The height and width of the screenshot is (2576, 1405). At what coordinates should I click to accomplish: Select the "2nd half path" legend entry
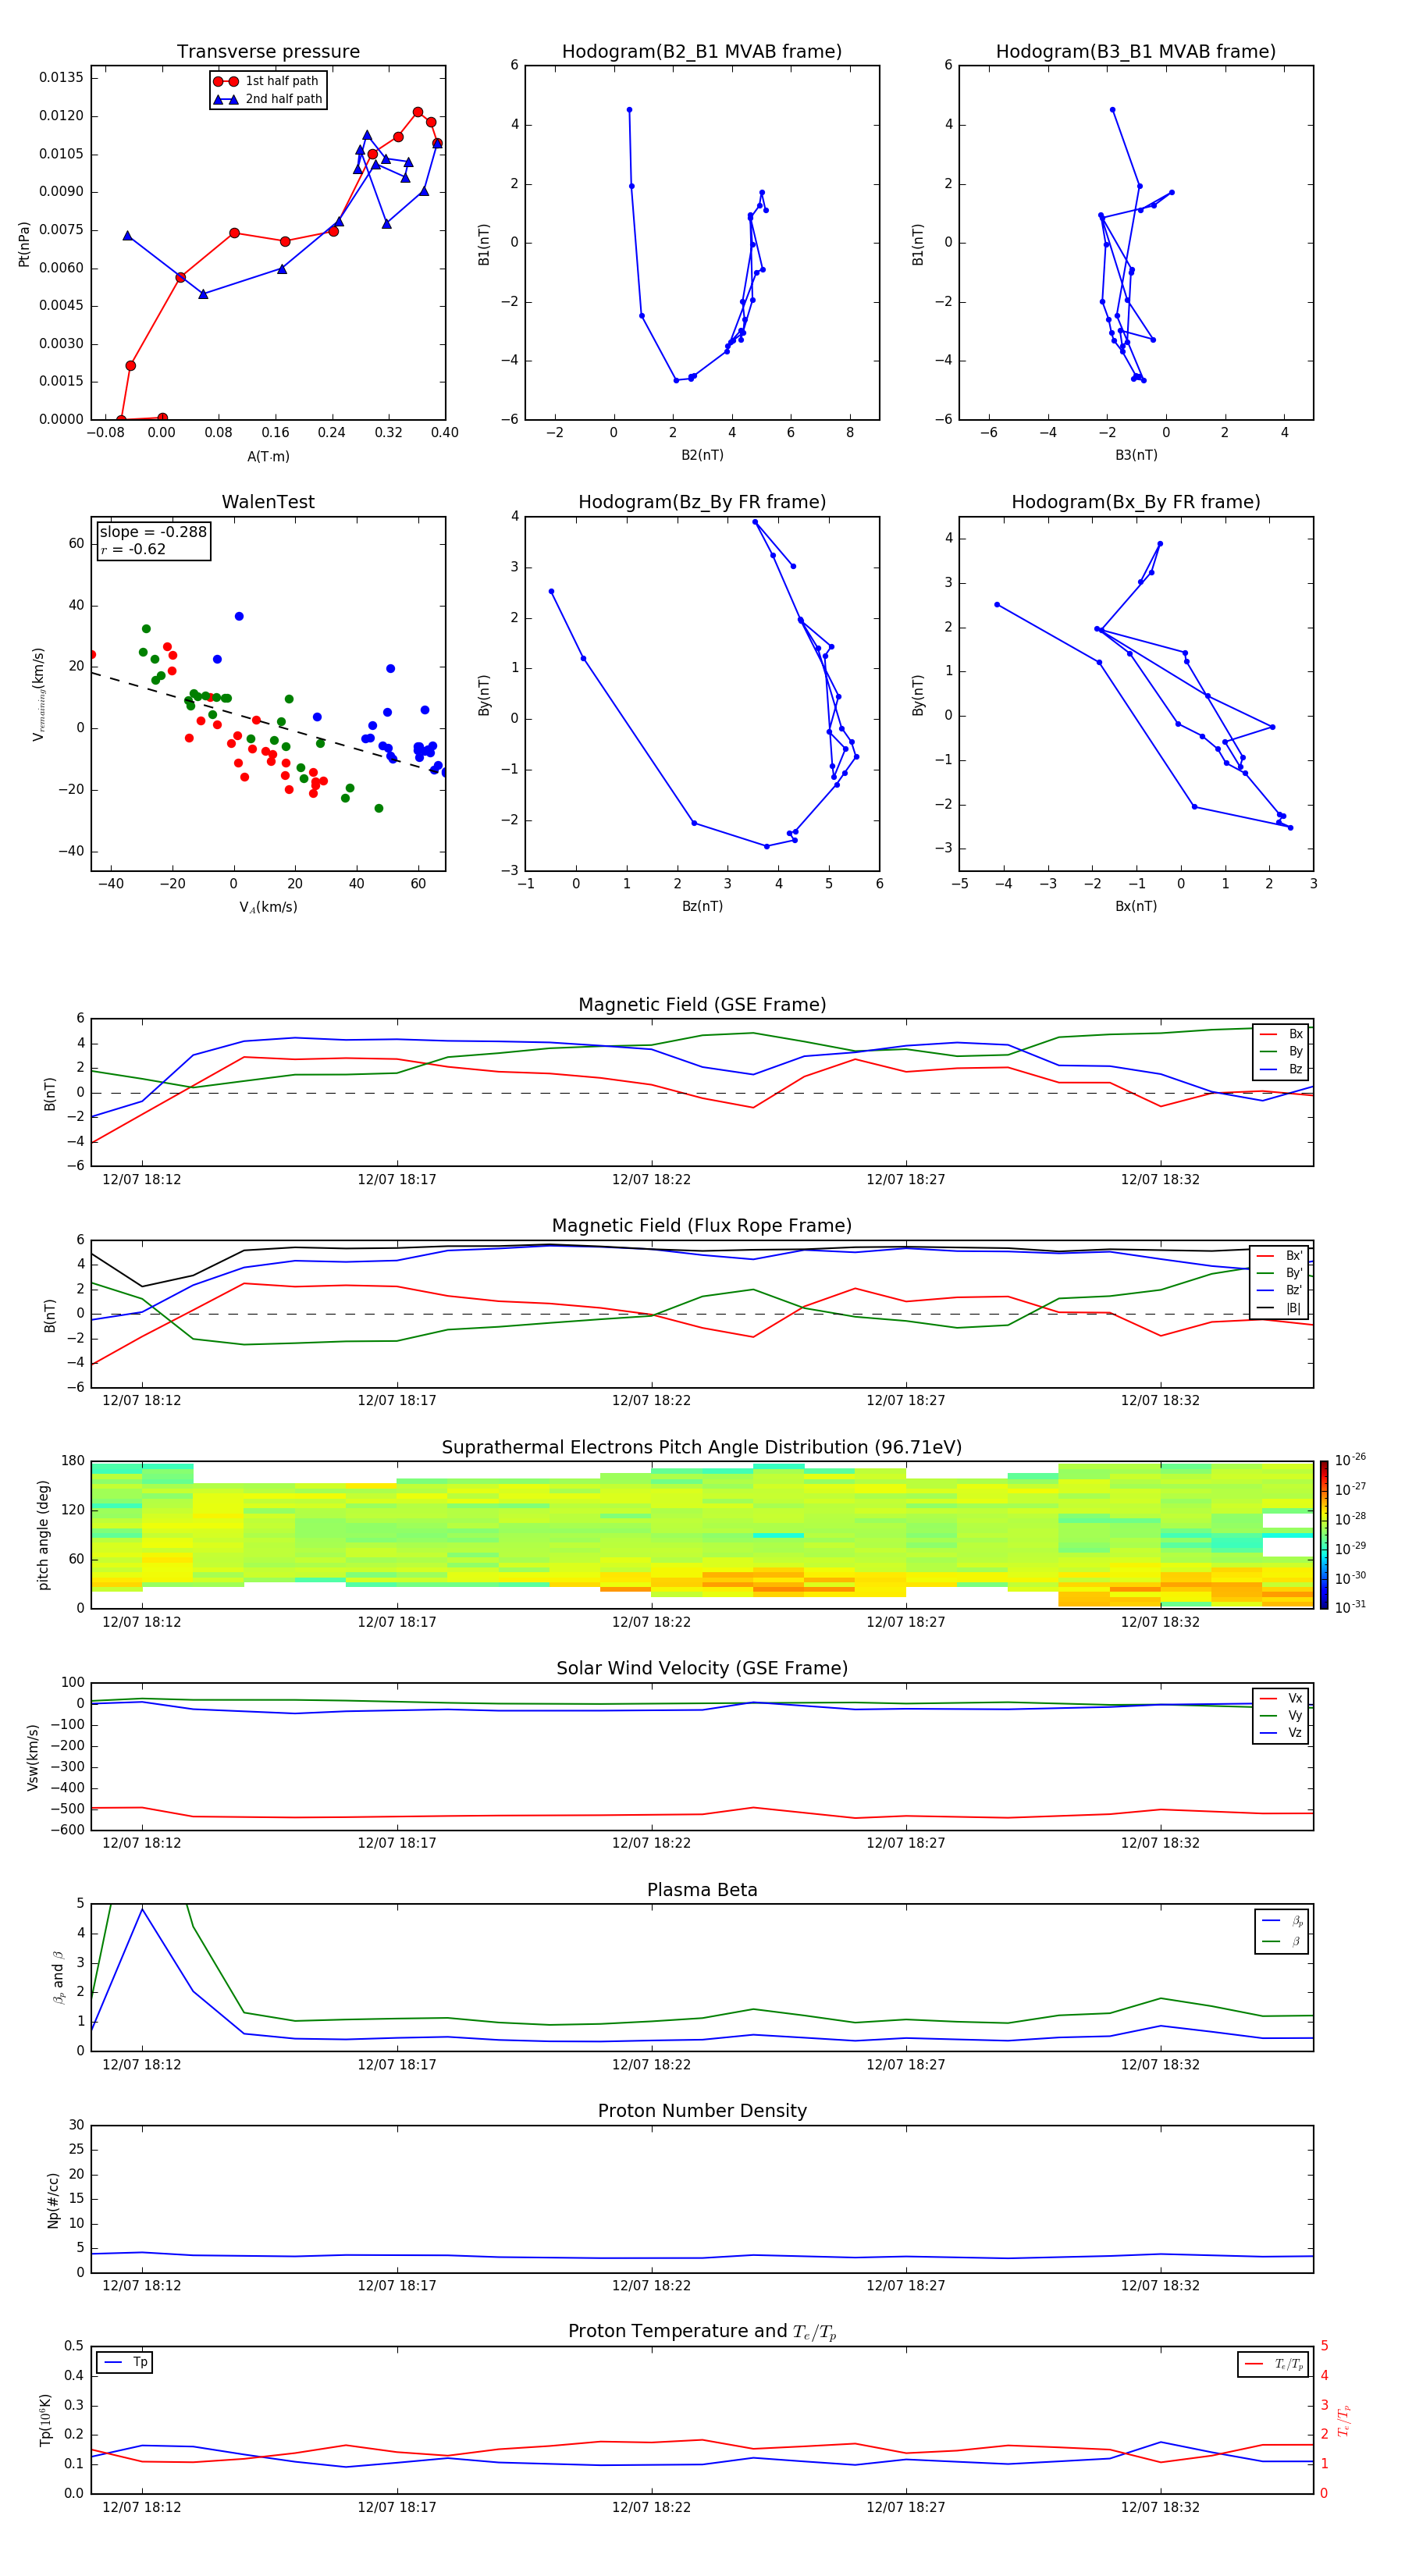pos(268,99)
